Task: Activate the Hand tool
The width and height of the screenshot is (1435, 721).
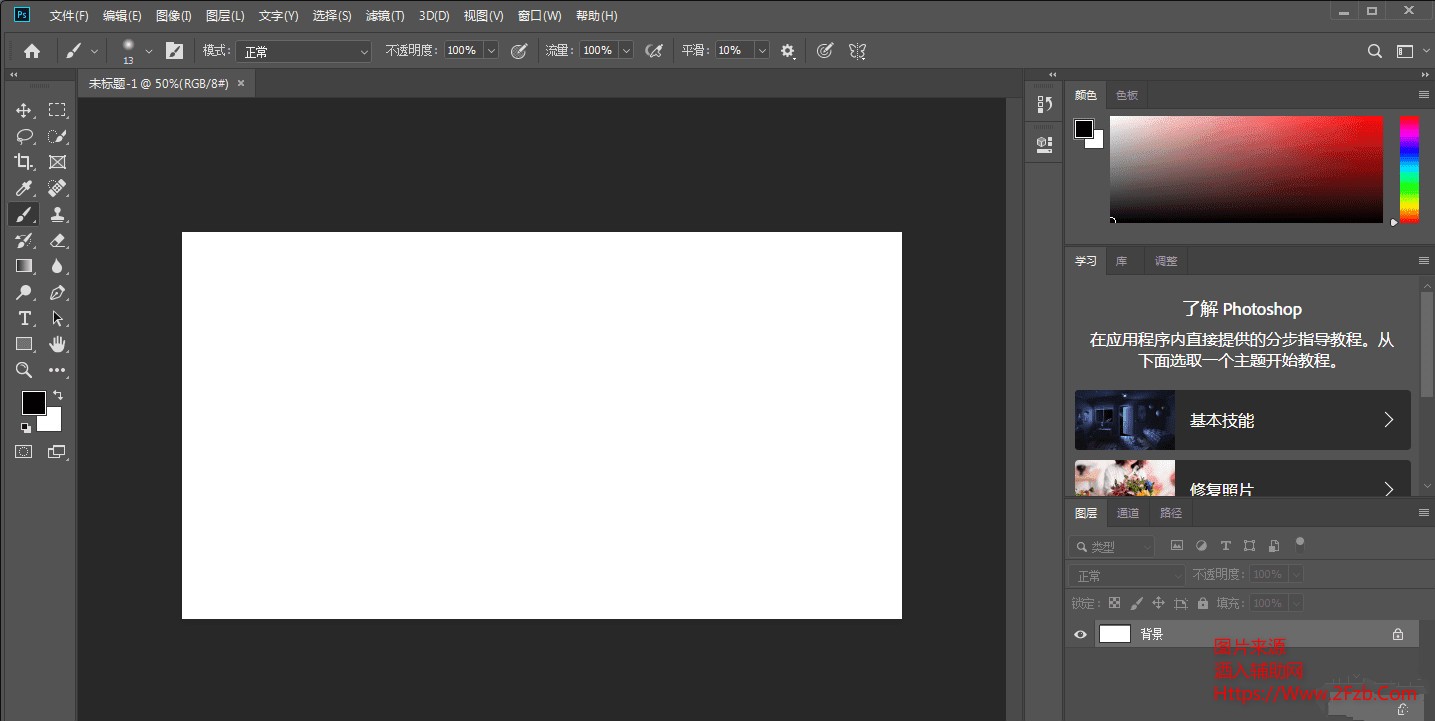Action: pos(57,344)
